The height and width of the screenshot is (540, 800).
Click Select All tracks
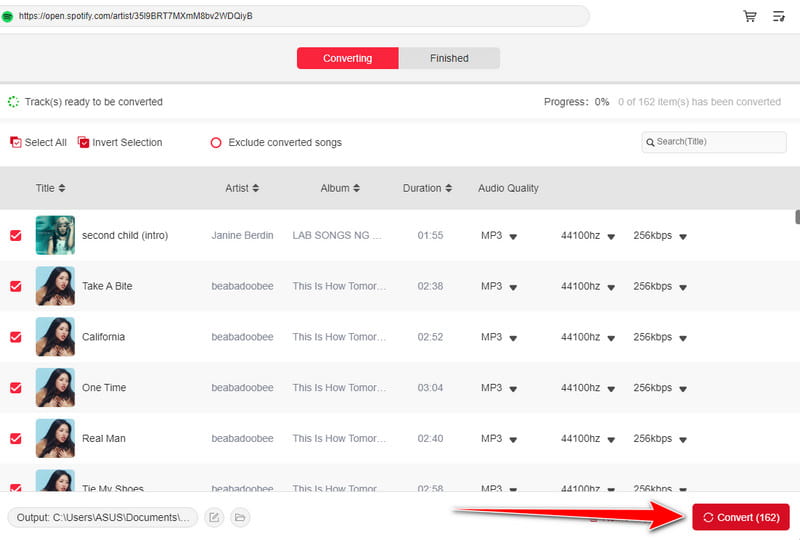[x=38, y=143]
